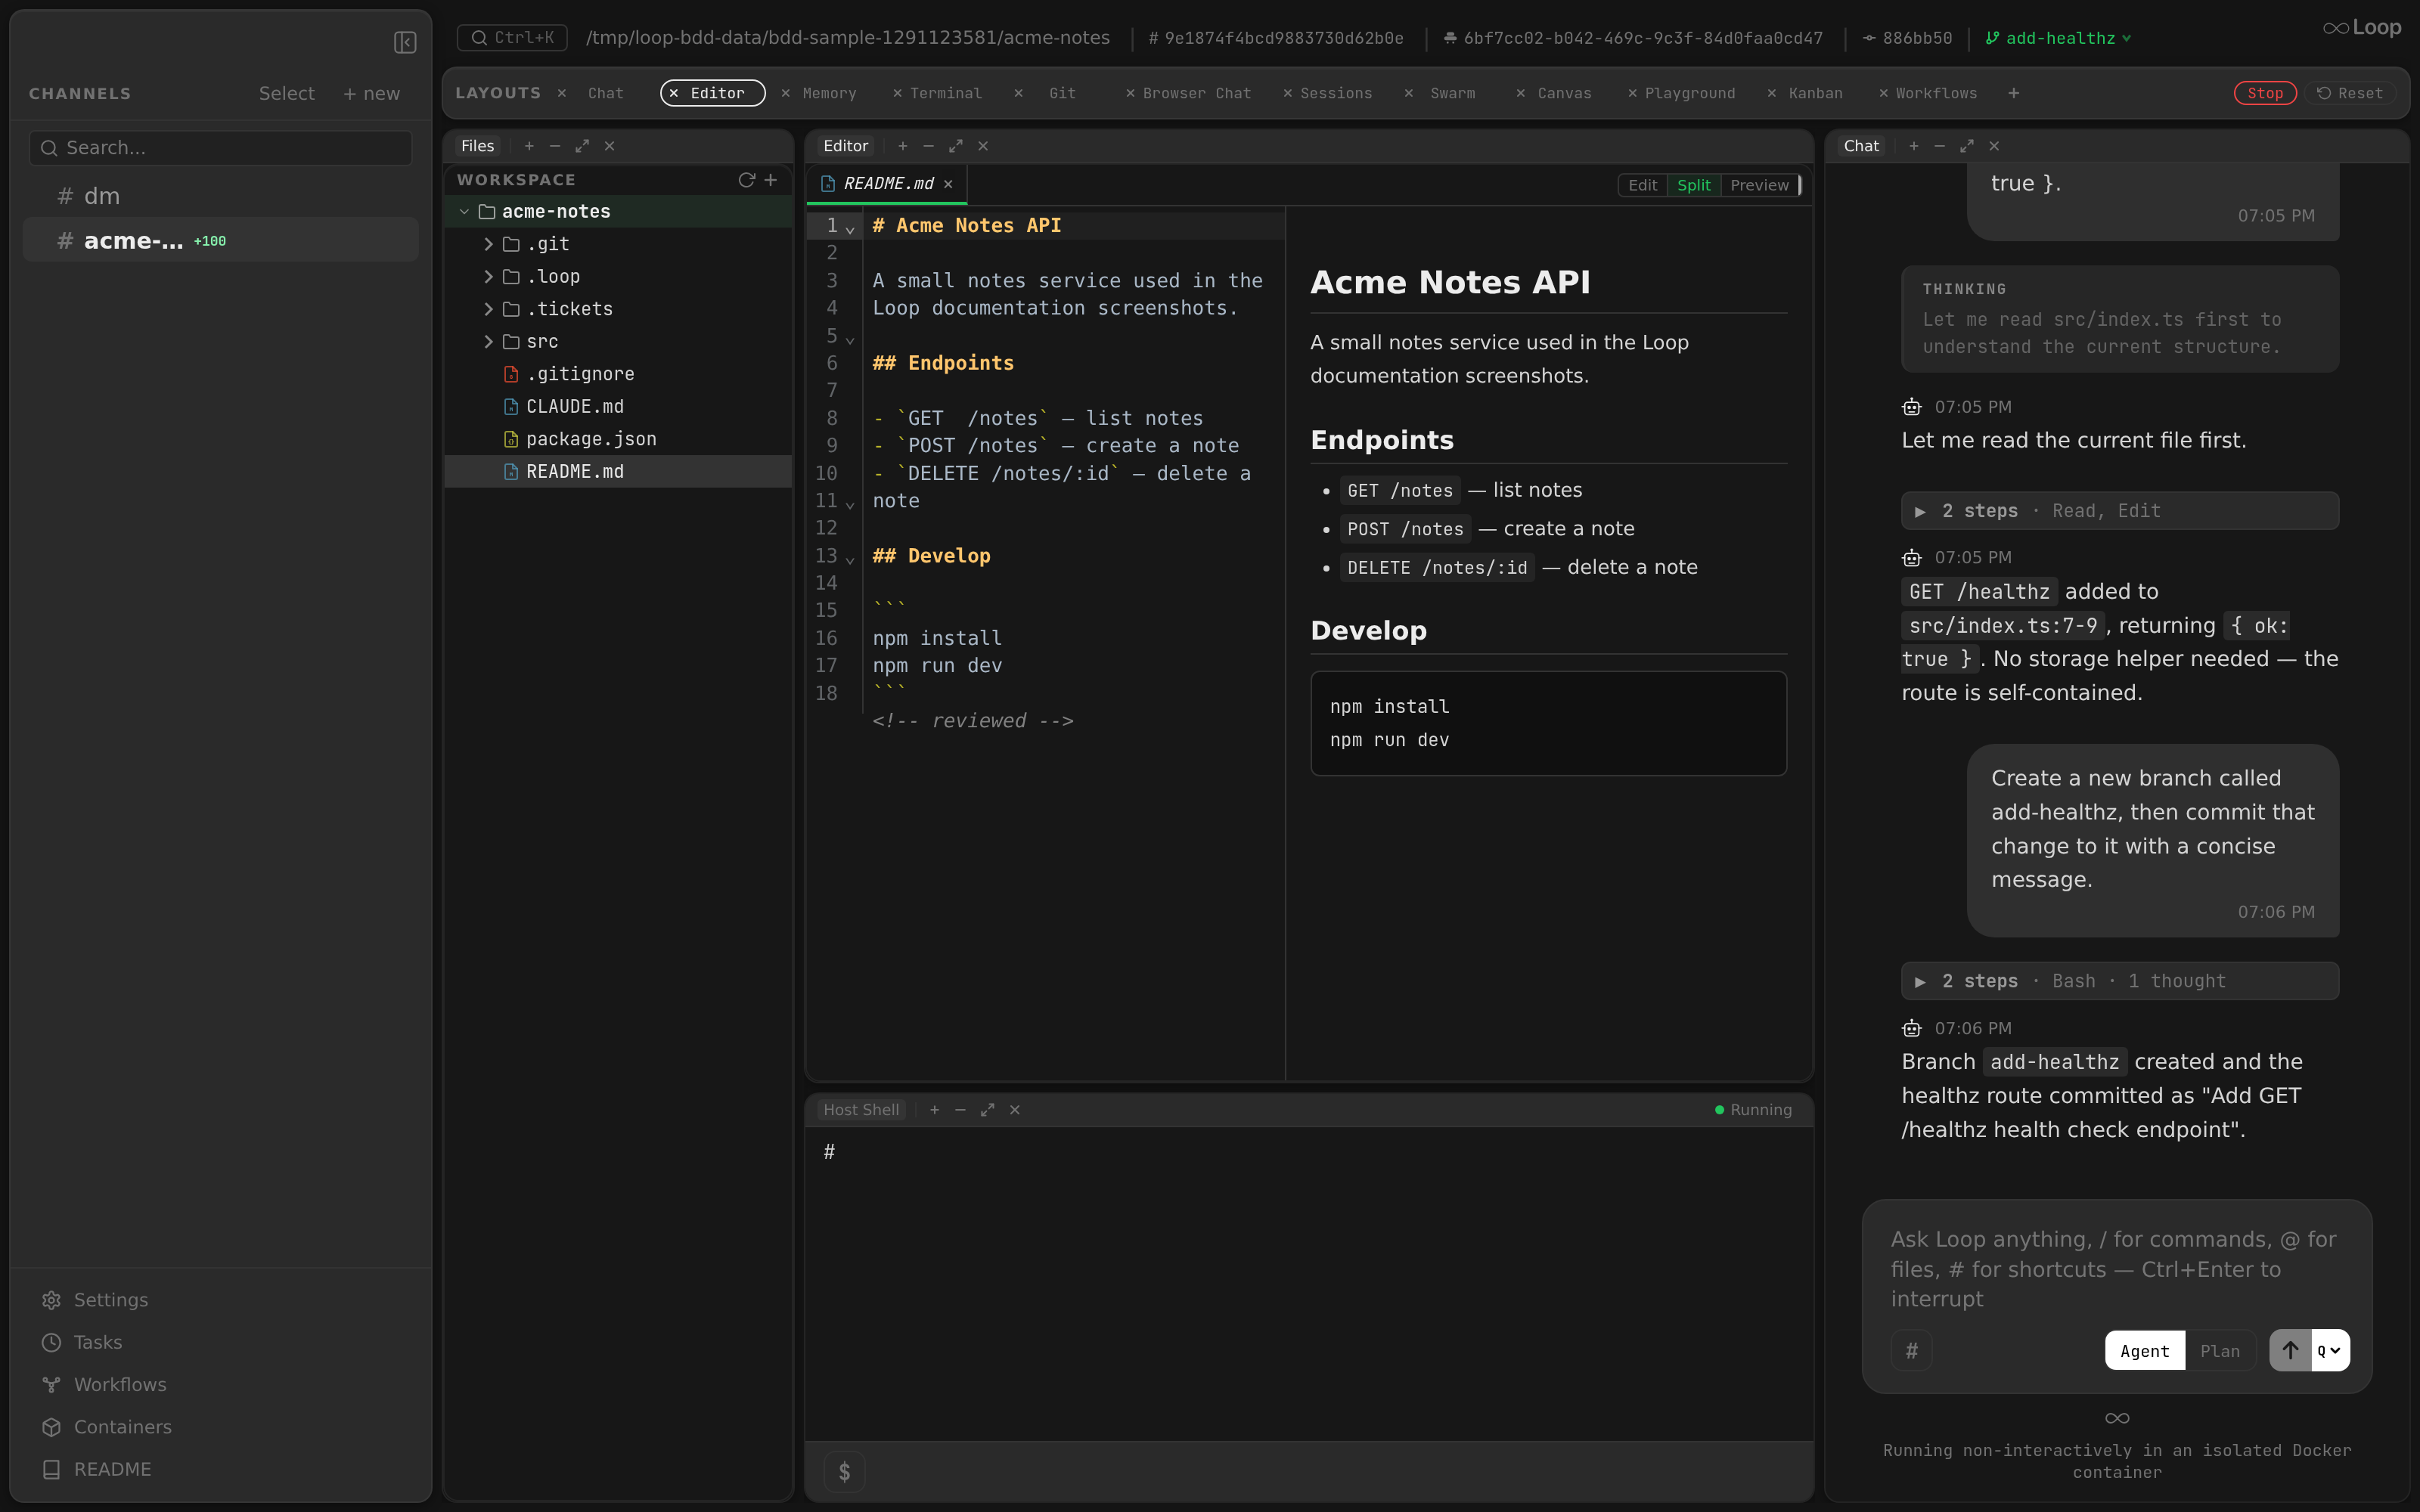Open Containers in the sidebar

pyautogui.click(x=106, y=1427)
